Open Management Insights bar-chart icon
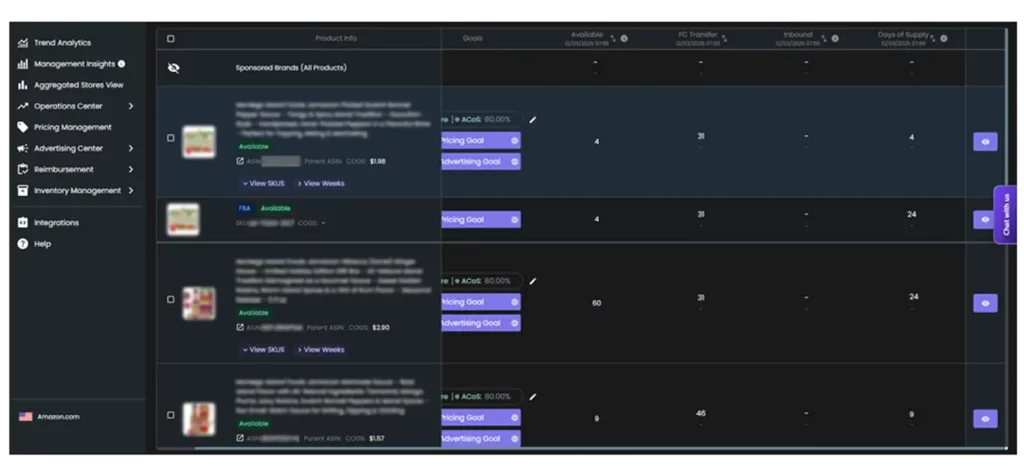 coord(23,64)
